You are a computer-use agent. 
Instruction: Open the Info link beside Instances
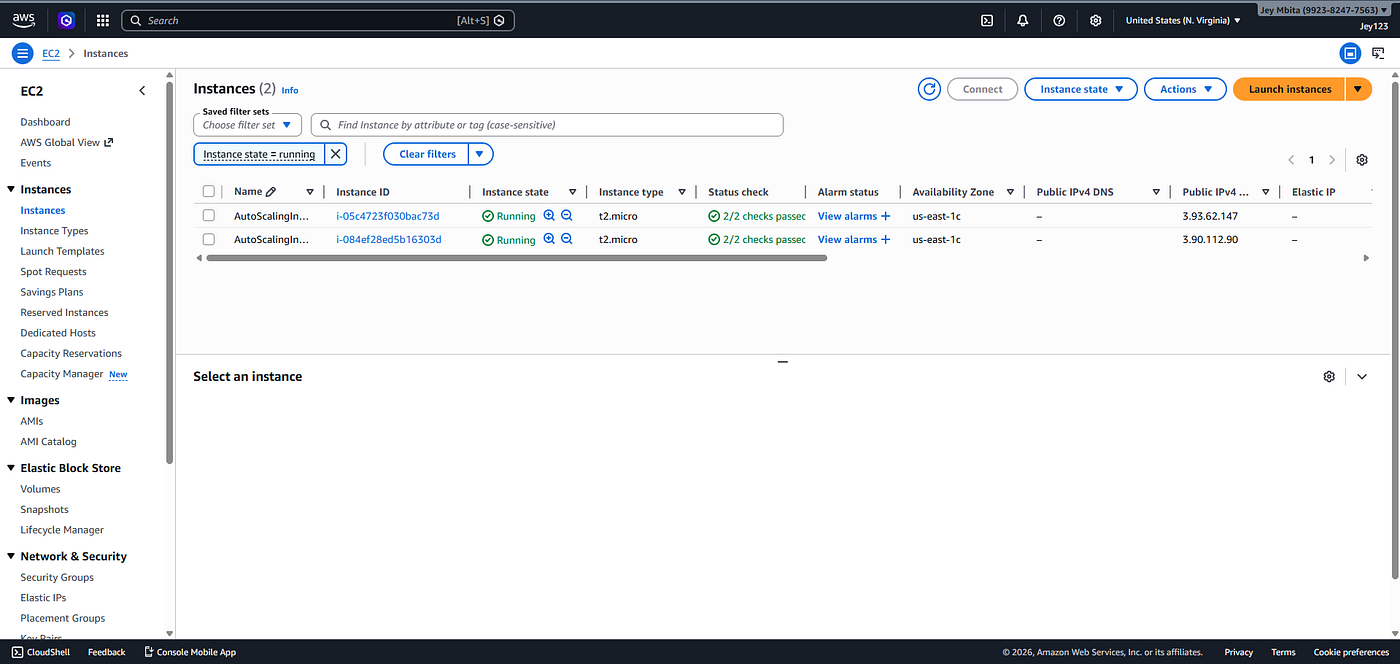coord(290,90)
